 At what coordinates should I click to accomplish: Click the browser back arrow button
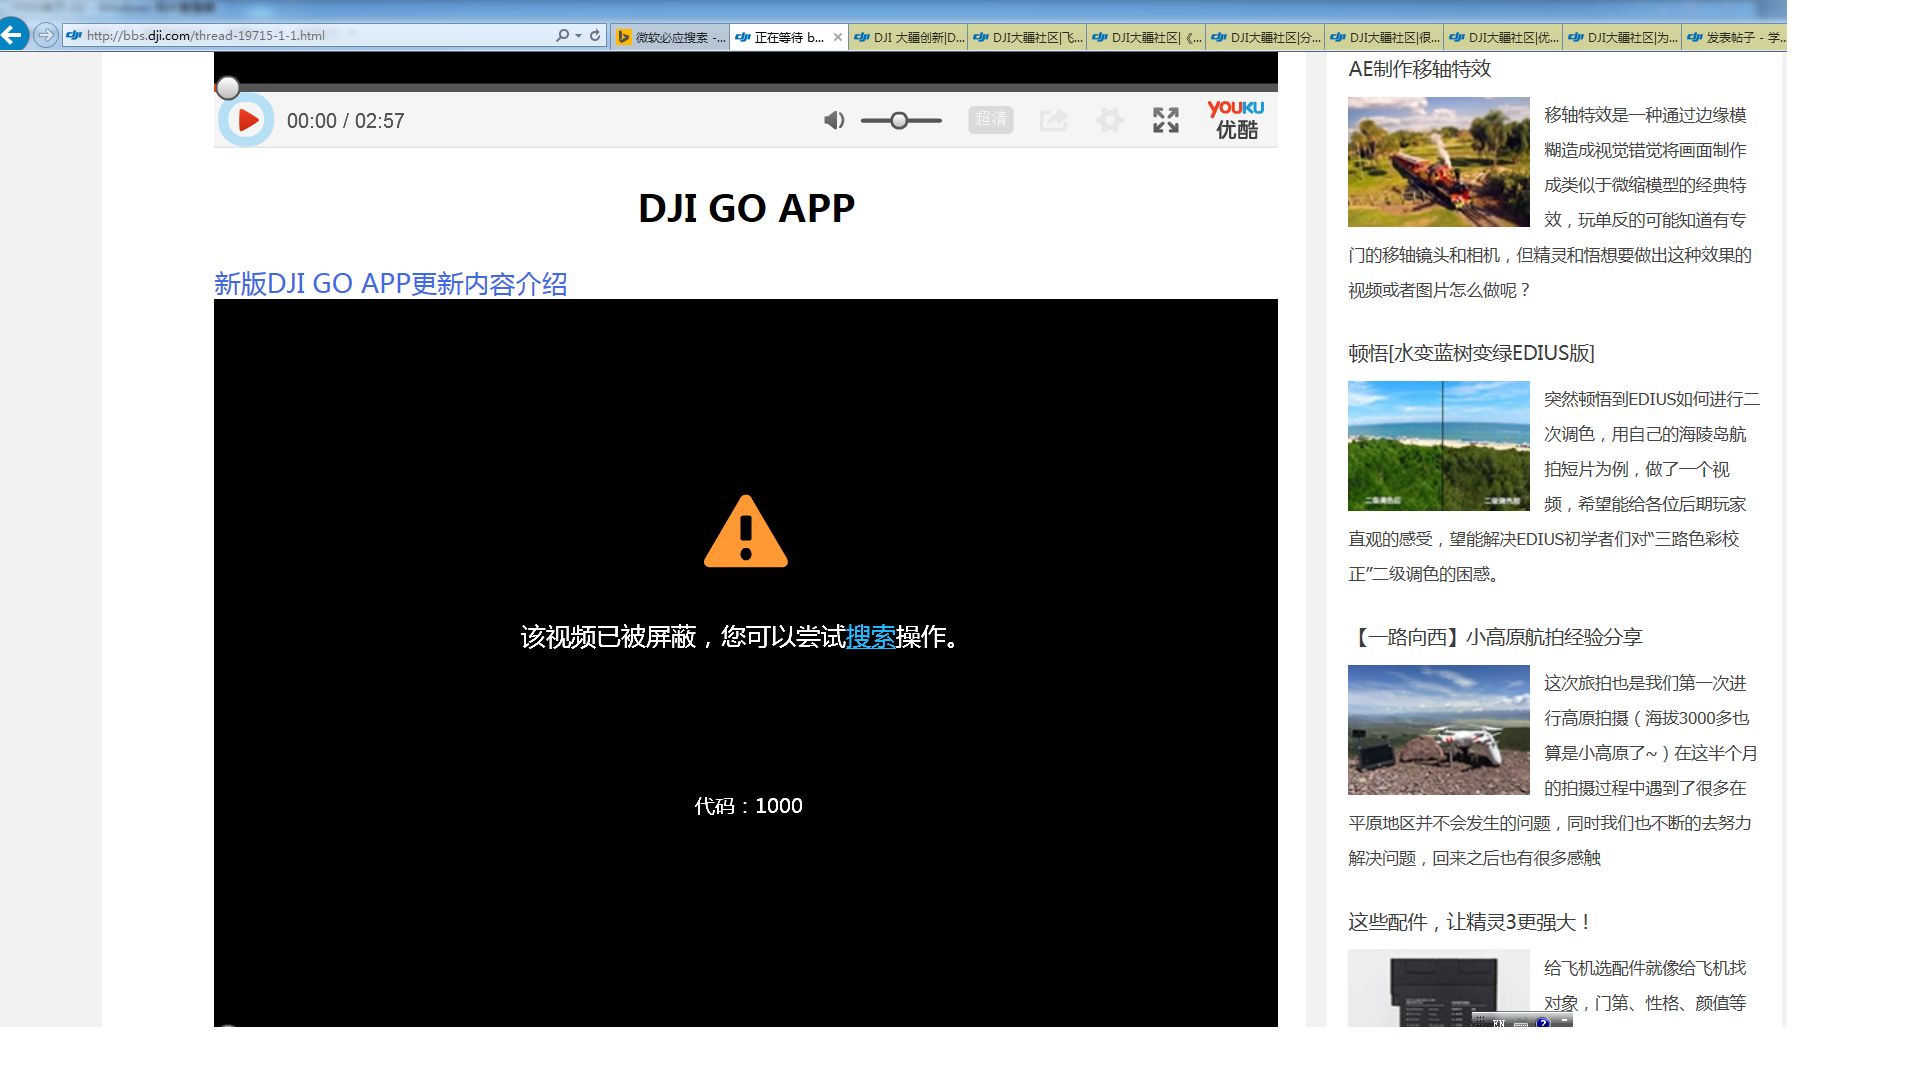tap(13, 35)
